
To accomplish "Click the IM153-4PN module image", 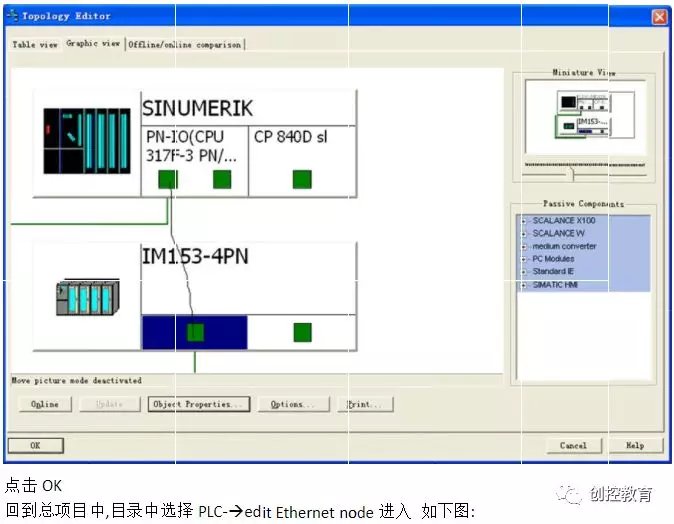I will (87, 298).
